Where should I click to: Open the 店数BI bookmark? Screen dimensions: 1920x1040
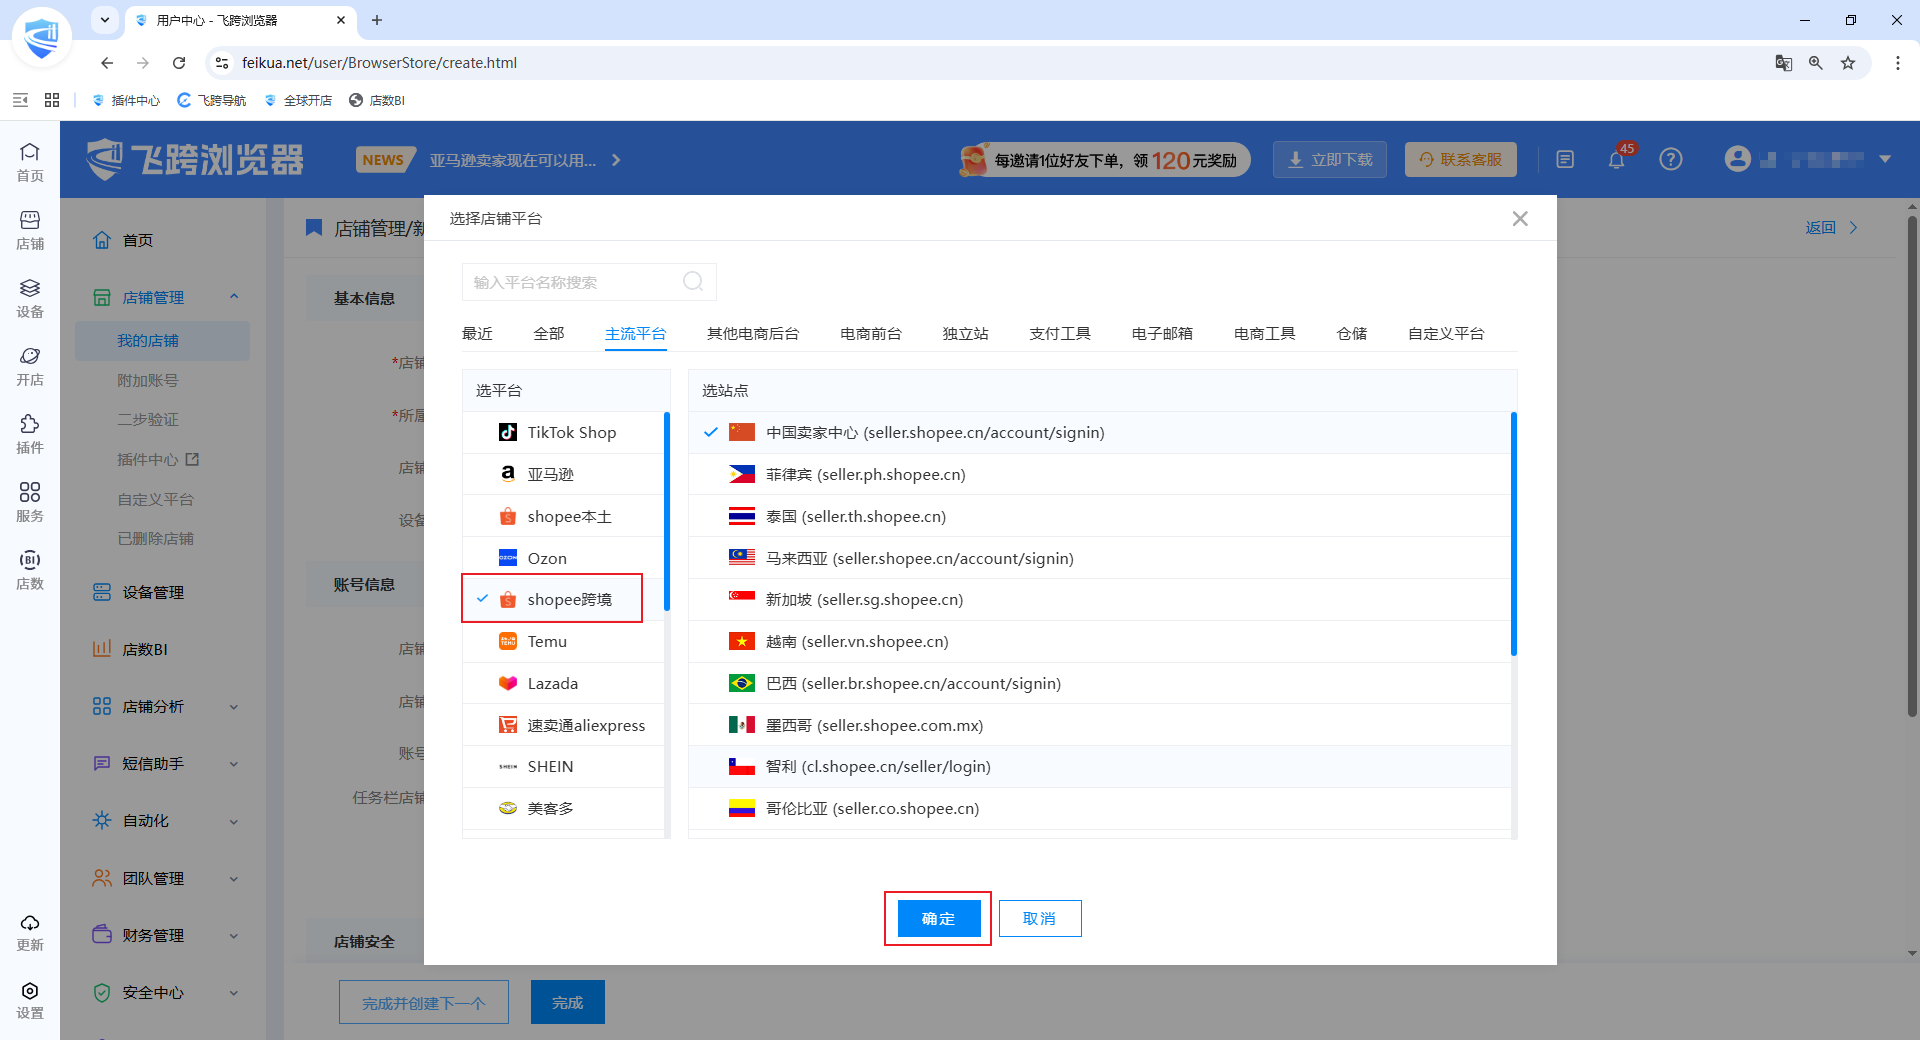(x=377, y=100)
